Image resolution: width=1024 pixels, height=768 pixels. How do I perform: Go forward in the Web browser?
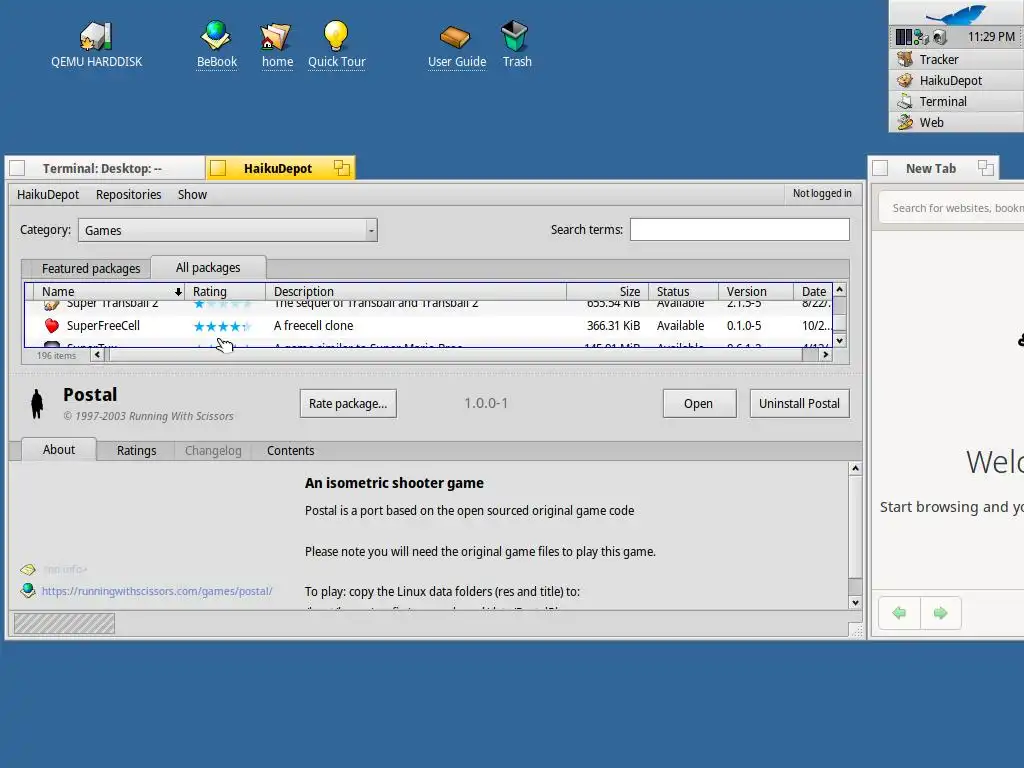tap(940, 613)
